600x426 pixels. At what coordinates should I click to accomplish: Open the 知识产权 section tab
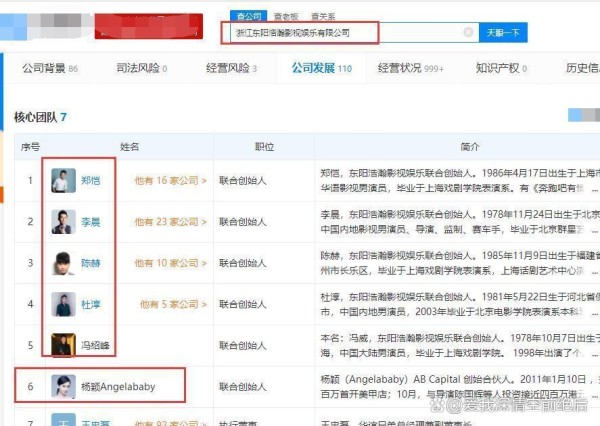(501, 69)
